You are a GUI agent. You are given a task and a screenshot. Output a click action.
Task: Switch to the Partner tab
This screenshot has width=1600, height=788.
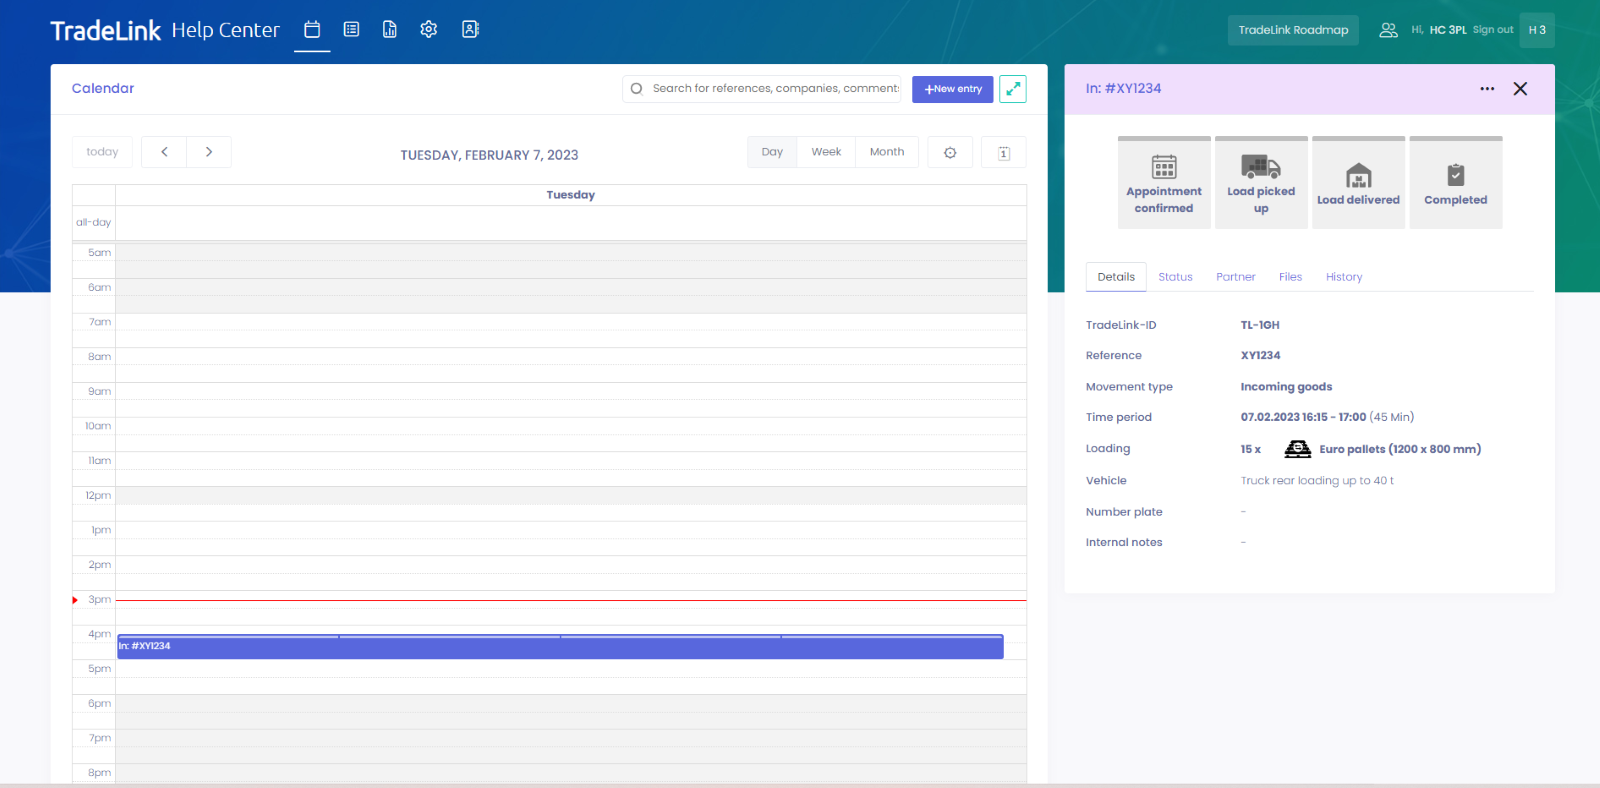click(x=1235, y=277)
